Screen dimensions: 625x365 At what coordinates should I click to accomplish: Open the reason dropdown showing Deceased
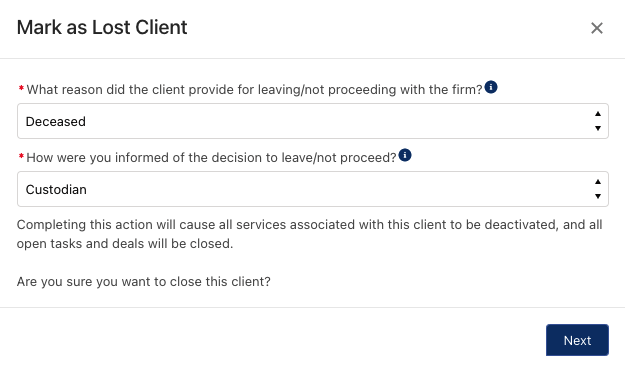(x=312, y=121)
